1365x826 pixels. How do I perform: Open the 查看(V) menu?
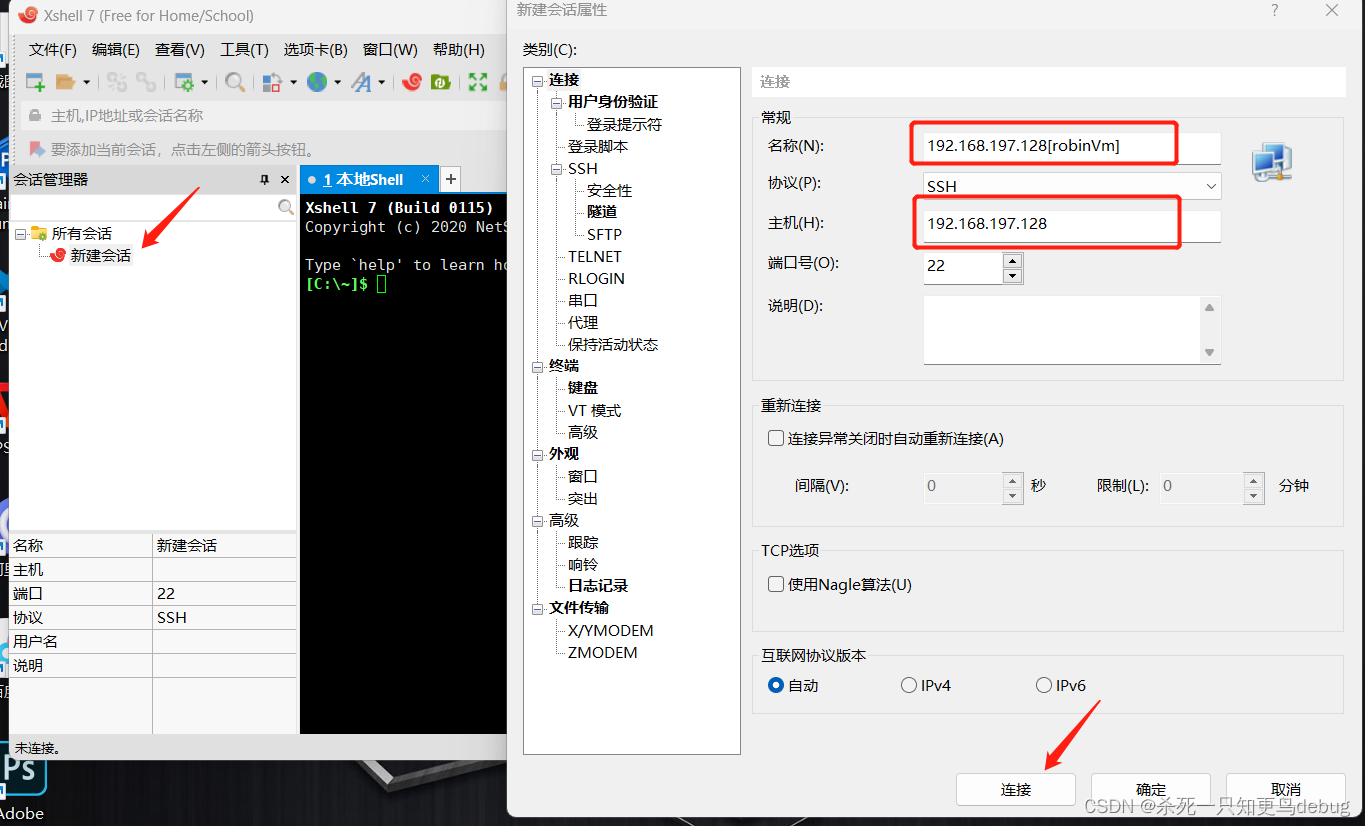(180, 49)
